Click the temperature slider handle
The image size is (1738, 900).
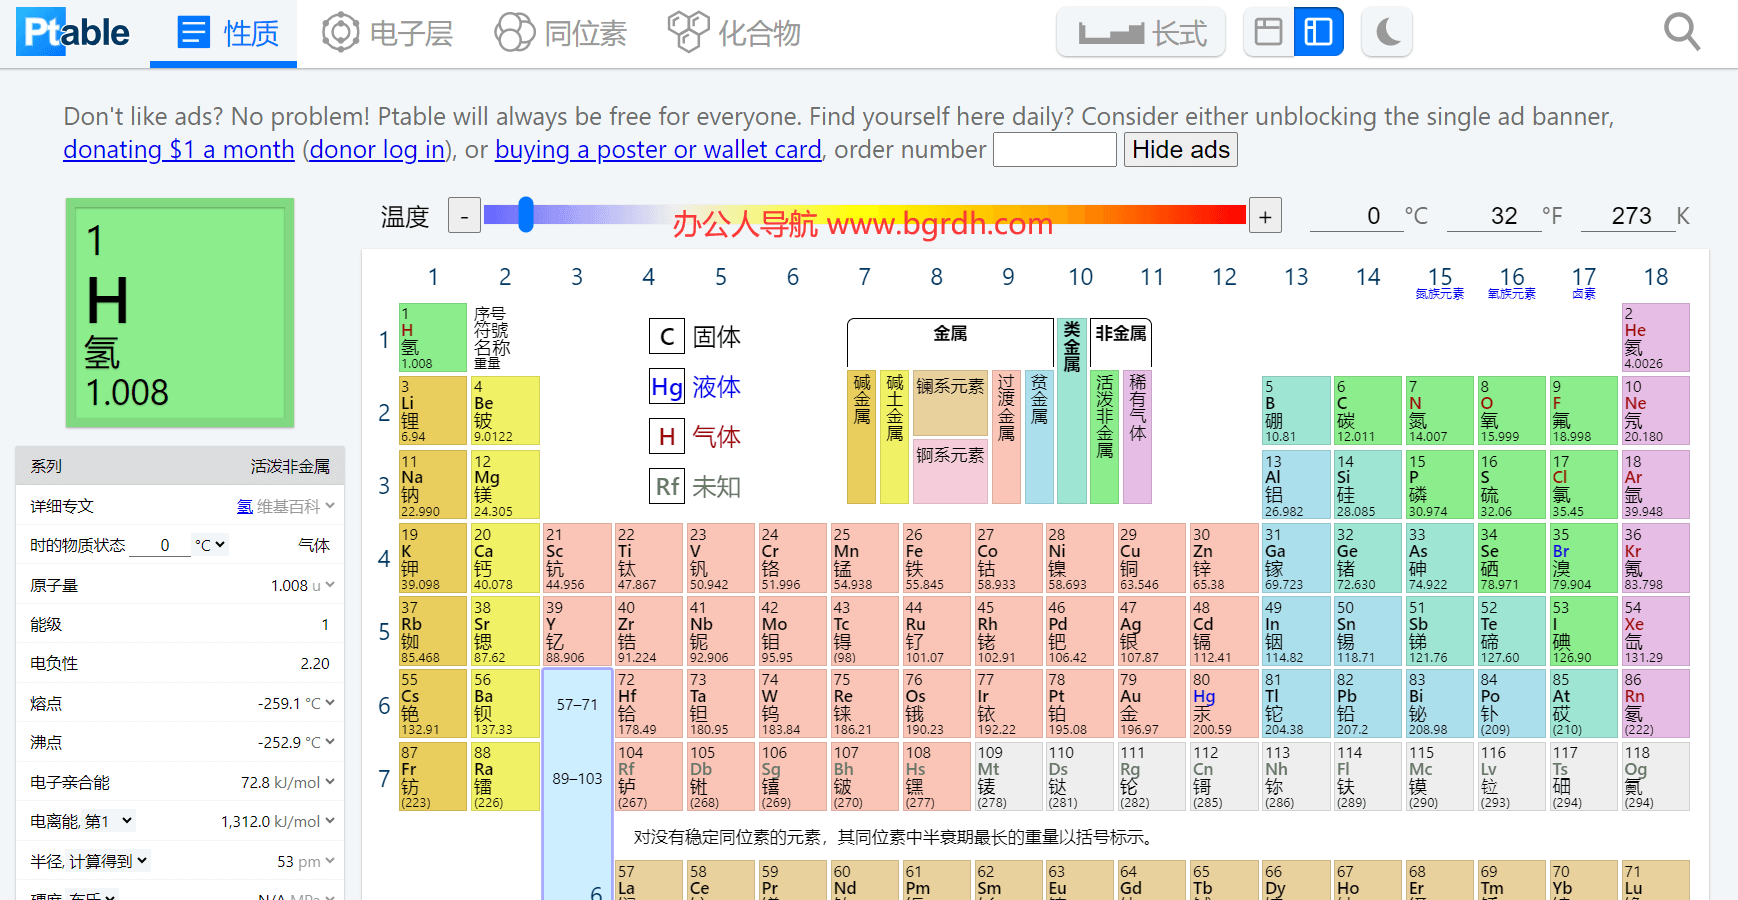[526, 215]
